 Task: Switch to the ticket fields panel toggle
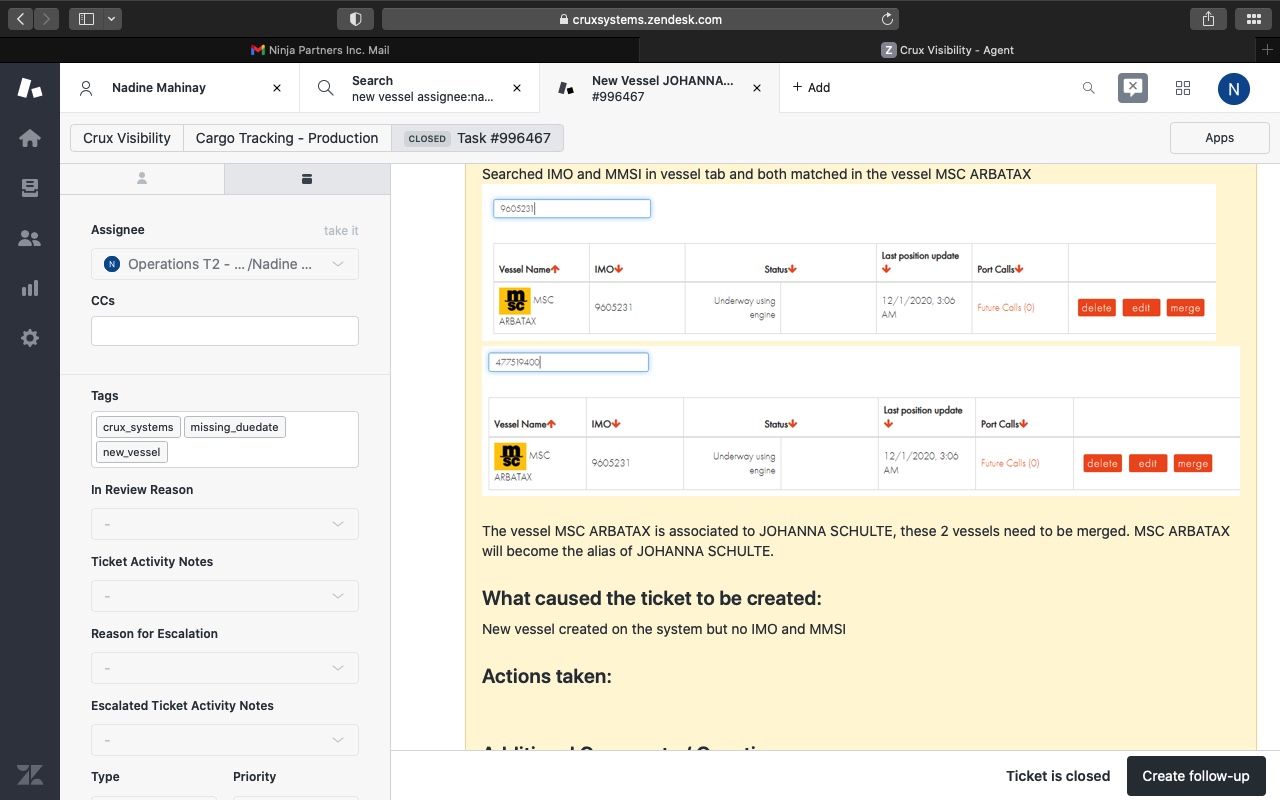(307, 178)
